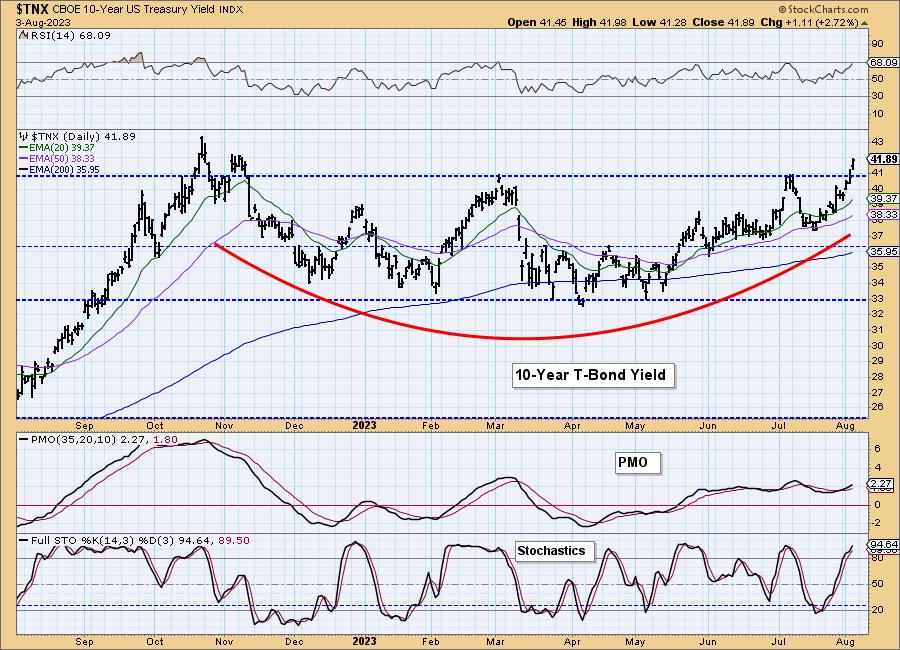Click the 35.95 axis tag
Viewport: 900px width, 650px height.
(x=883, y=252)
